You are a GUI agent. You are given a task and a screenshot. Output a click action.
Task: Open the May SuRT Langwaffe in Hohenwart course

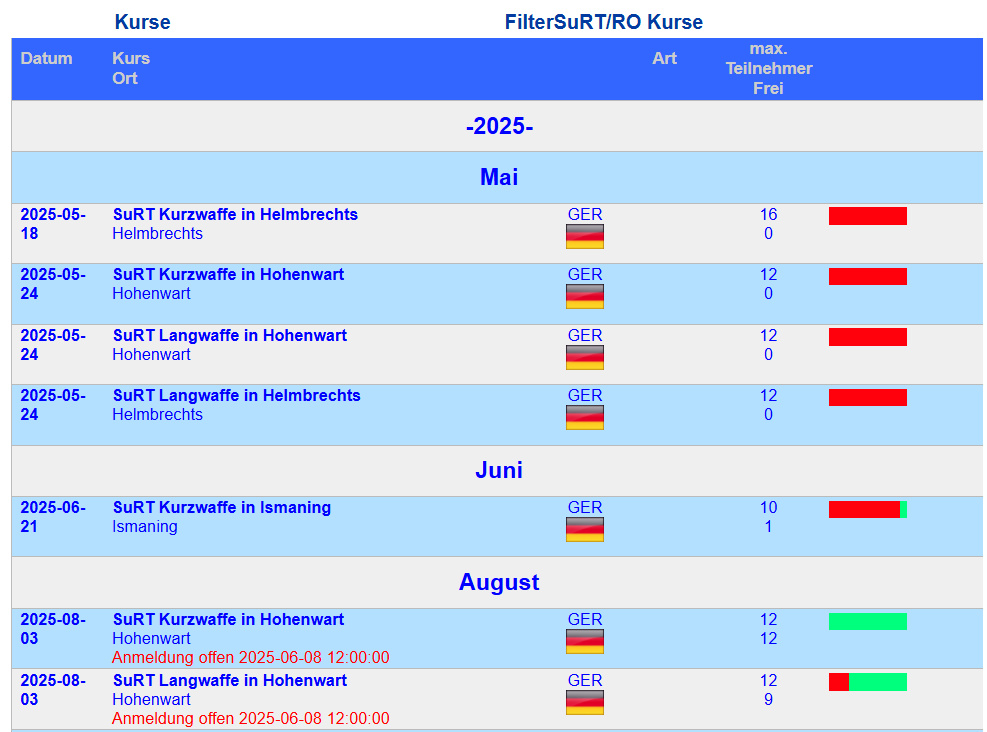click(230, 335)
